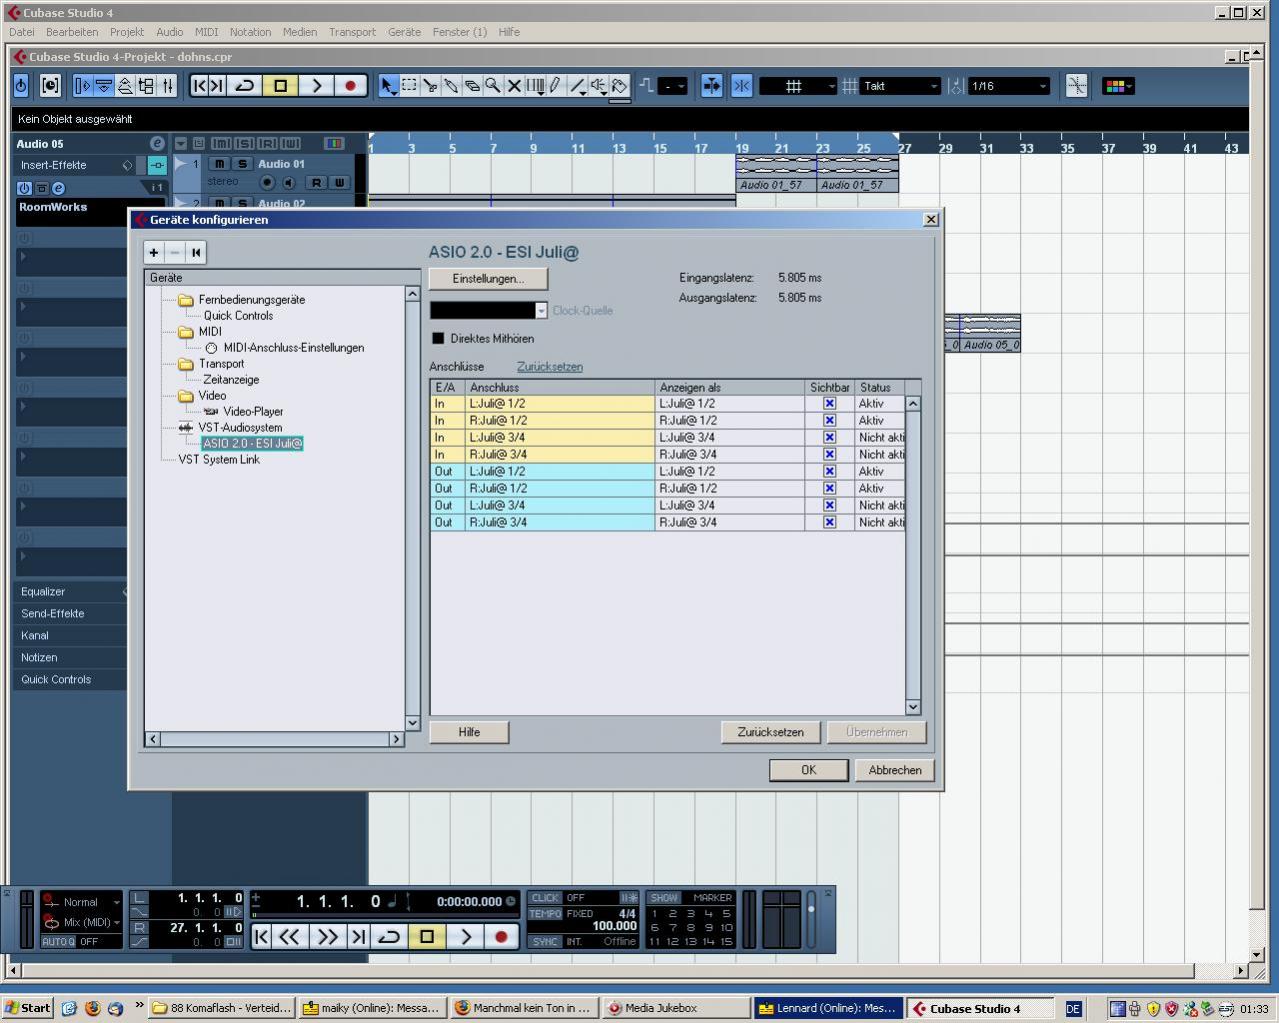The width and height of the screenshot is (1279, 1023).
Task: Click the Hilfe button
Action: pos(469,732)
